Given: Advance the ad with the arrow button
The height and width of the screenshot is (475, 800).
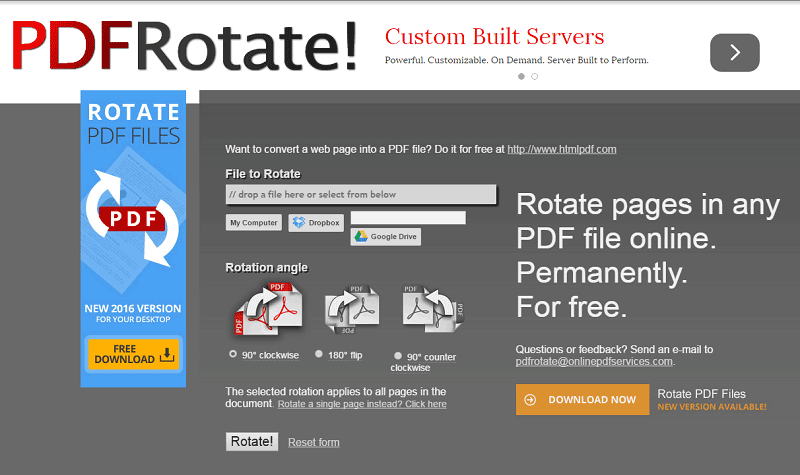Looking at the screenshot, I should pos(734,53).
